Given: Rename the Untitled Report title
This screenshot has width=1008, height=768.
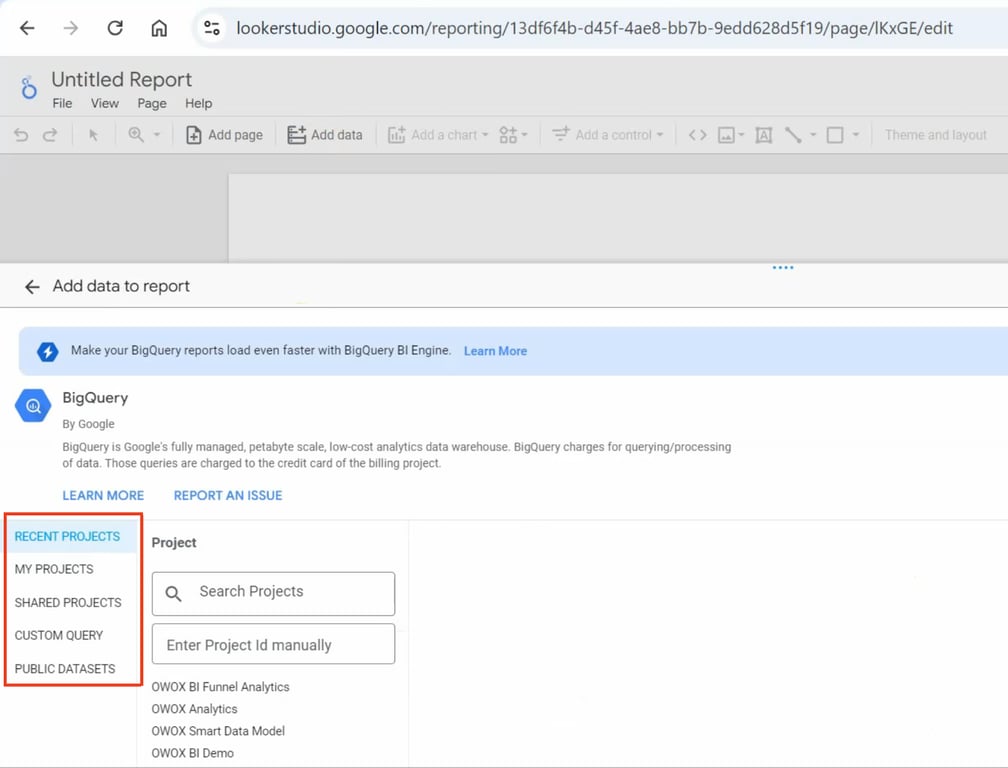Looking at the screenshot, I should tap(122, 80).
